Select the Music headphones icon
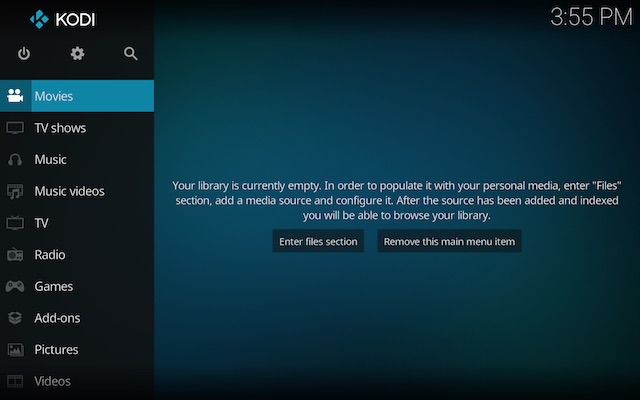The width and height of the screenshot is (640, 400). 15,160
